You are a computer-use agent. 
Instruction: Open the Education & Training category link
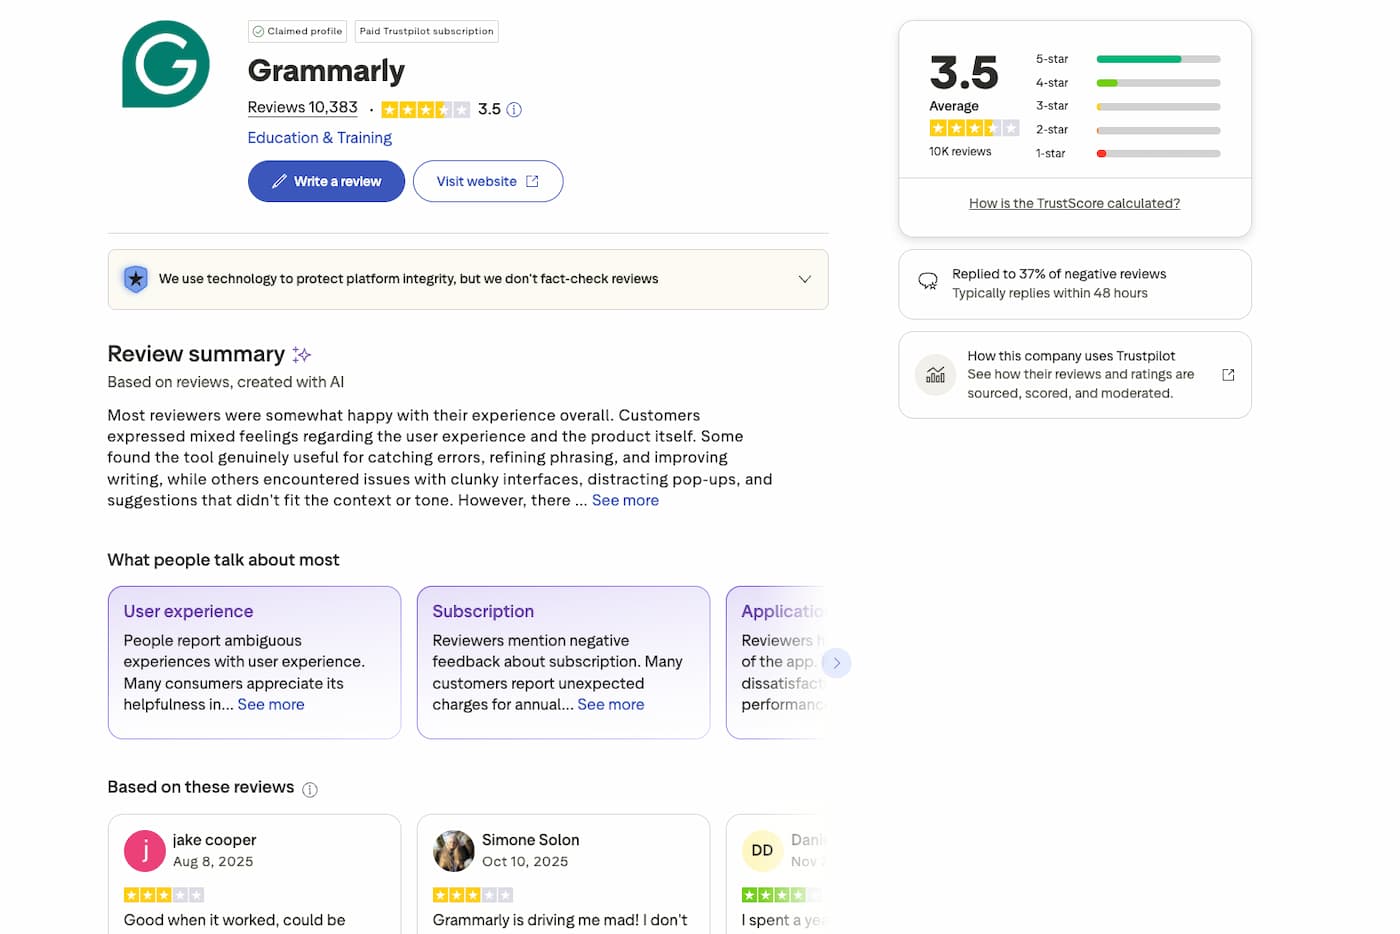coord(319,137)
